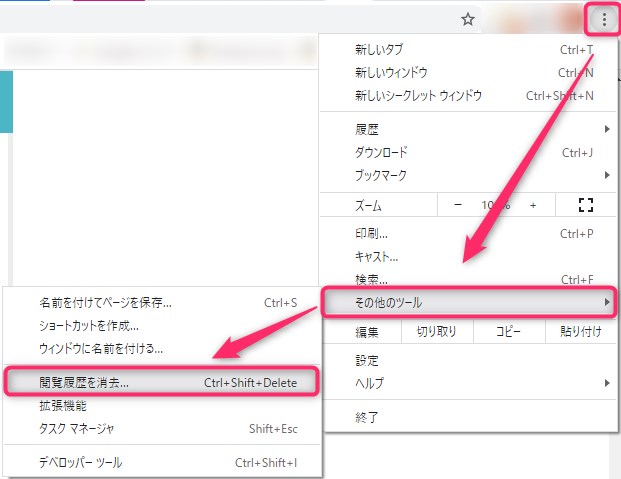Select 新しいウィンドウ menu entry

pos(469,73)
